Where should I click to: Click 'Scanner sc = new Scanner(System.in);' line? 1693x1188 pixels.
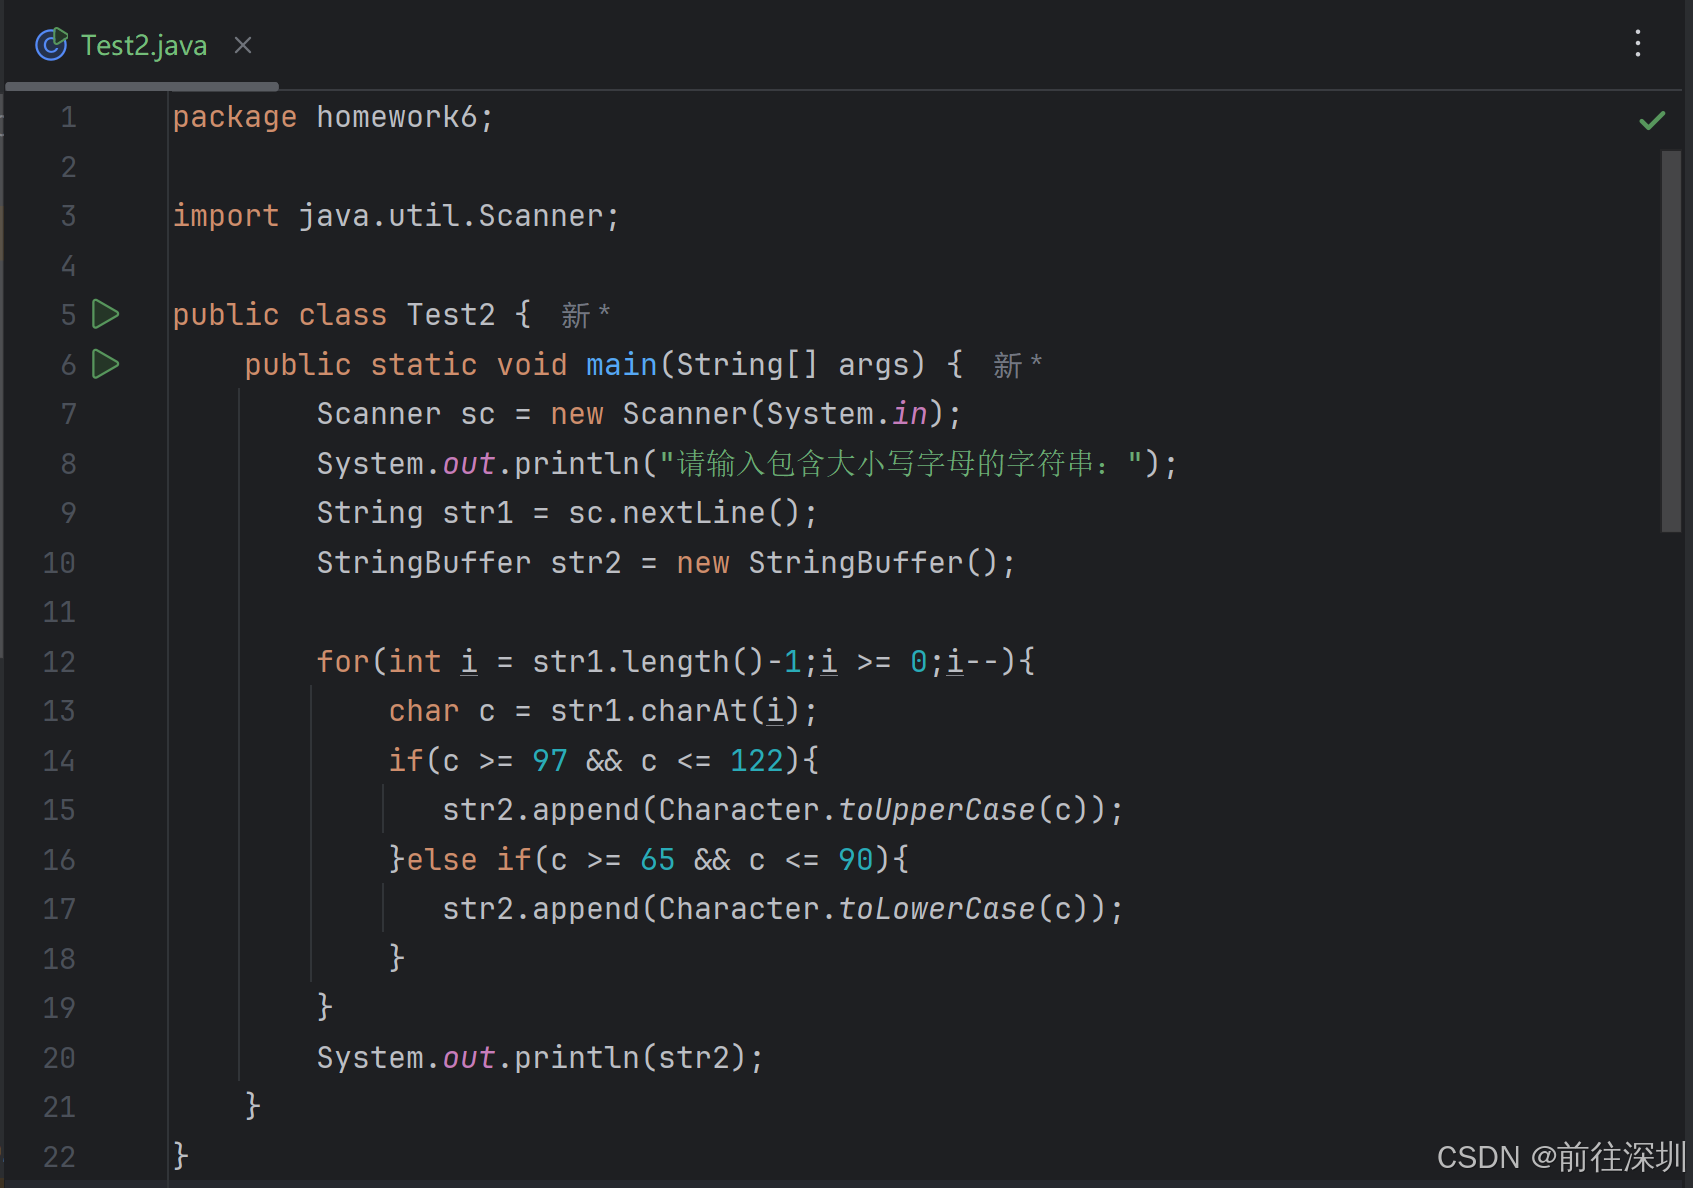pos(639,414)
